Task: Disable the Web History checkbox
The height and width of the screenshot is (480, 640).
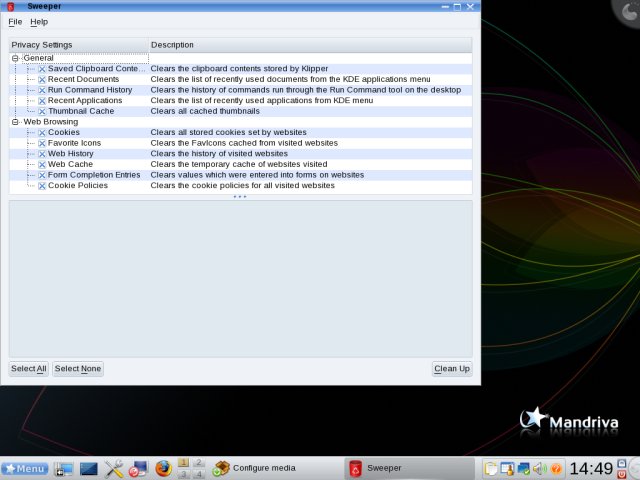Action: coord(42,154)
